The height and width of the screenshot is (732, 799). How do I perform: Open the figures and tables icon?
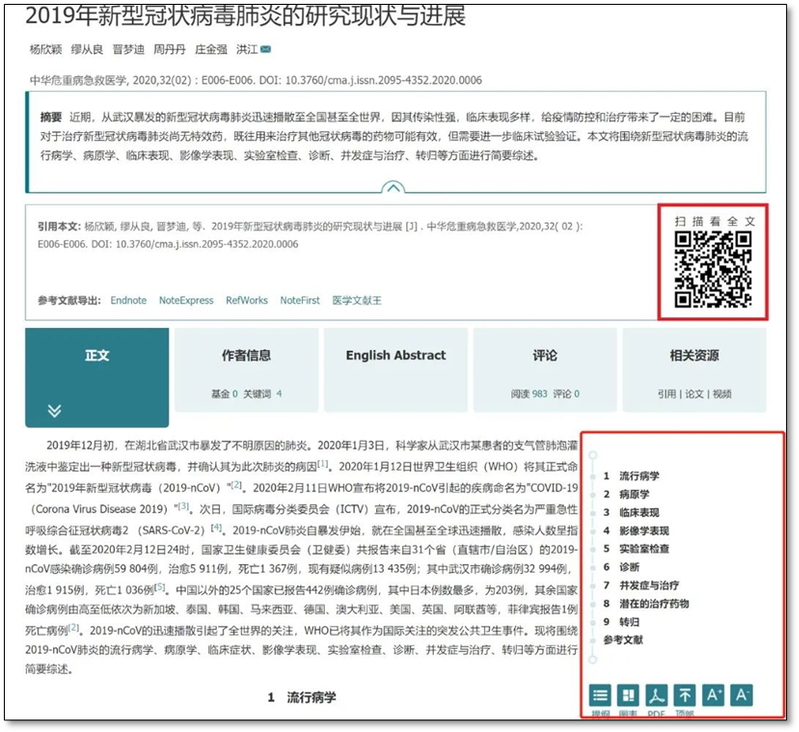point(628,695)
